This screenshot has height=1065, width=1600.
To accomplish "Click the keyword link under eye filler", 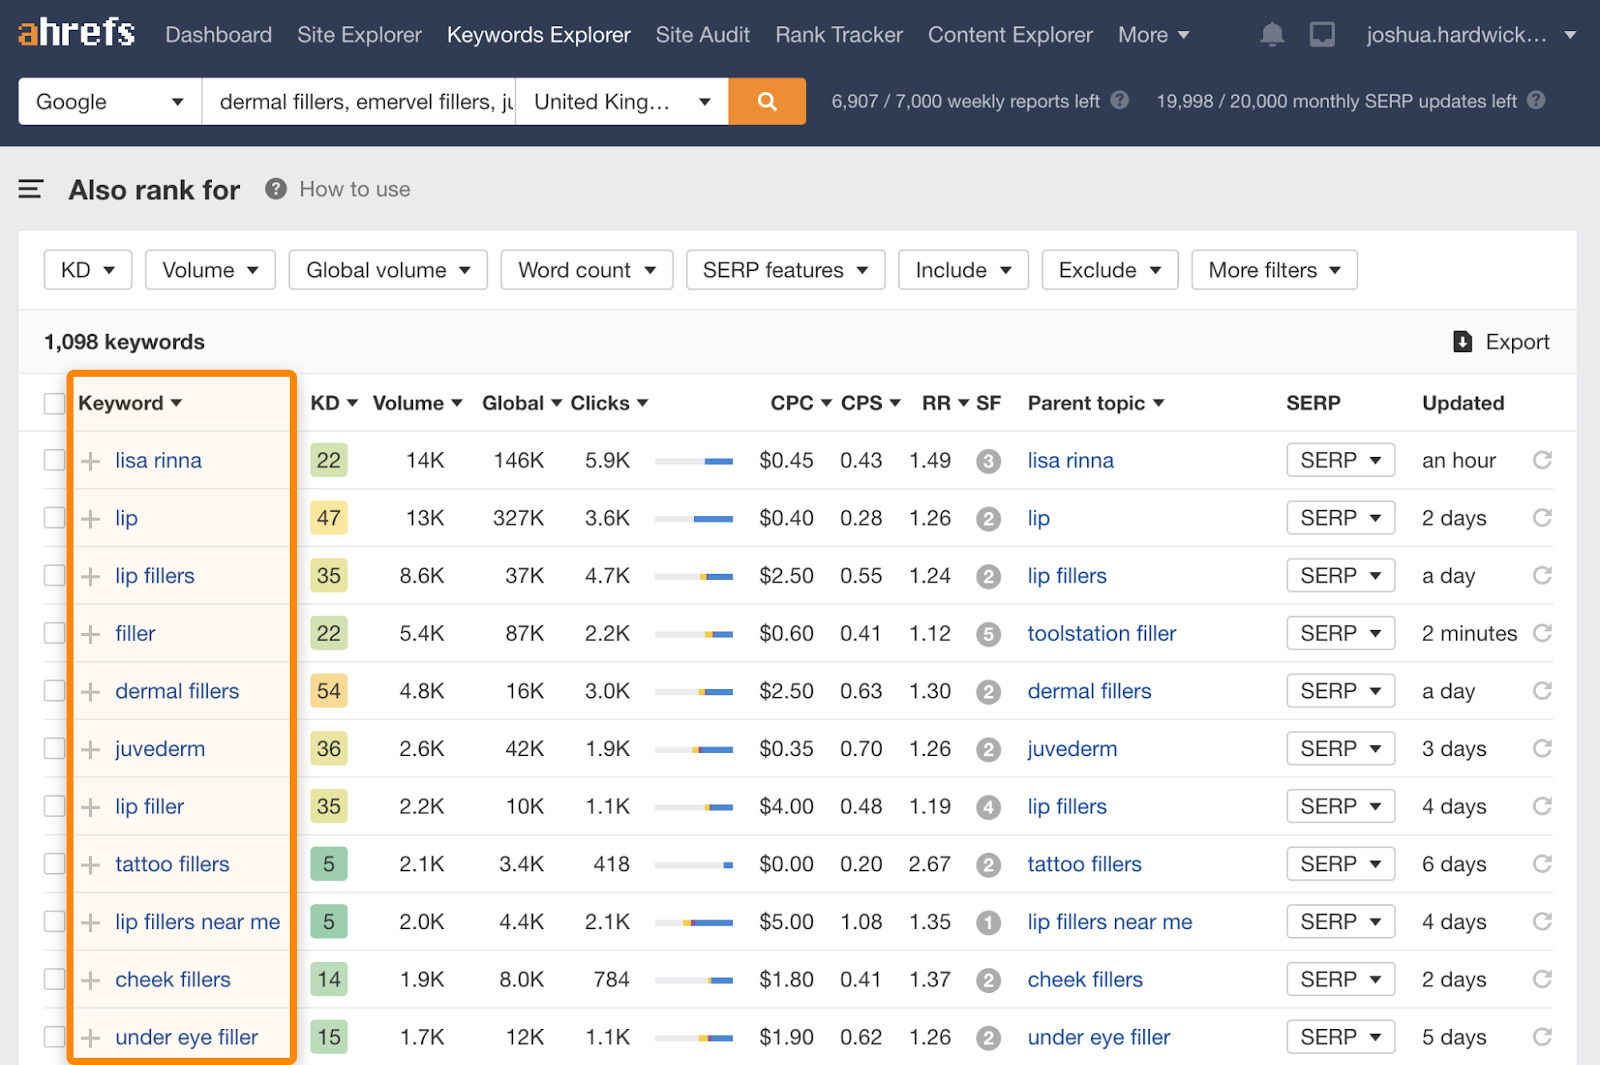I will click(186, 1037).
